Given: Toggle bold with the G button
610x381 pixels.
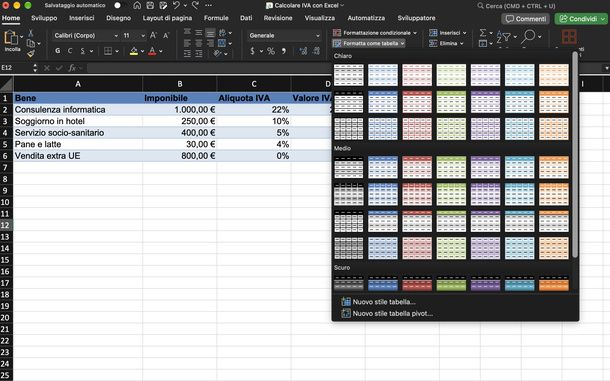Looking at the screenshot, I should click(x=58, y=51).
